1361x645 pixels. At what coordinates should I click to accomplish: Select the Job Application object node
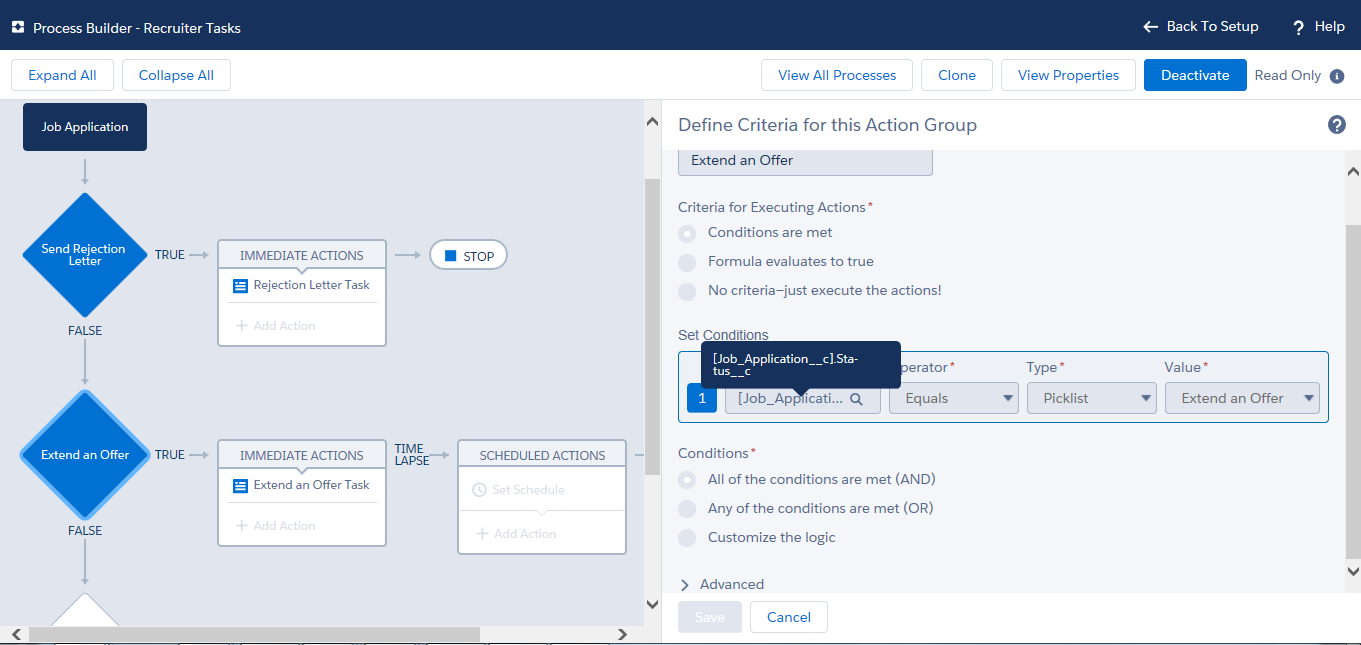(x=85, y=127)
